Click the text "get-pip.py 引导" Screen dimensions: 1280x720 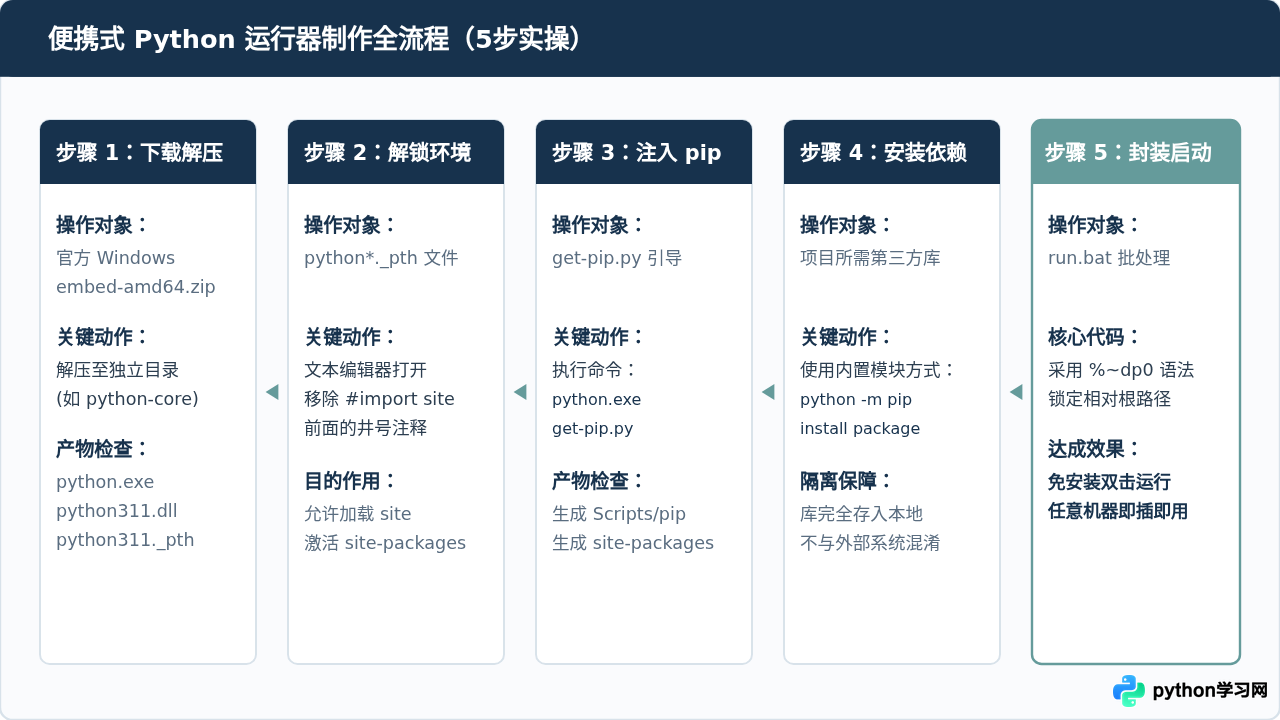click(617, 258)
